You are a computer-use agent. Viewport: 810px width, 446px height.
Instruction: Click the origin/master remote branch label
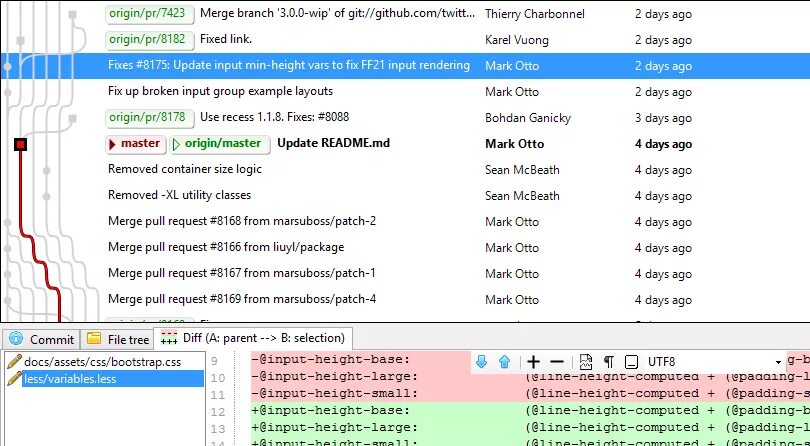pos(220,144)
